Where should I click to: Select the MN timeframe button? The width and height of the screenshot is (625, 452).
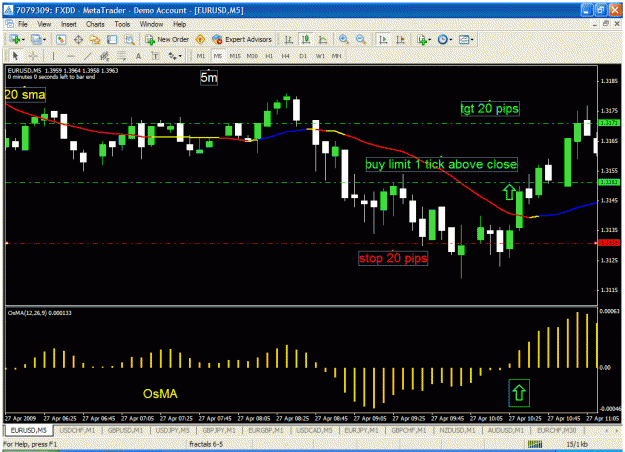pos(337,56)
